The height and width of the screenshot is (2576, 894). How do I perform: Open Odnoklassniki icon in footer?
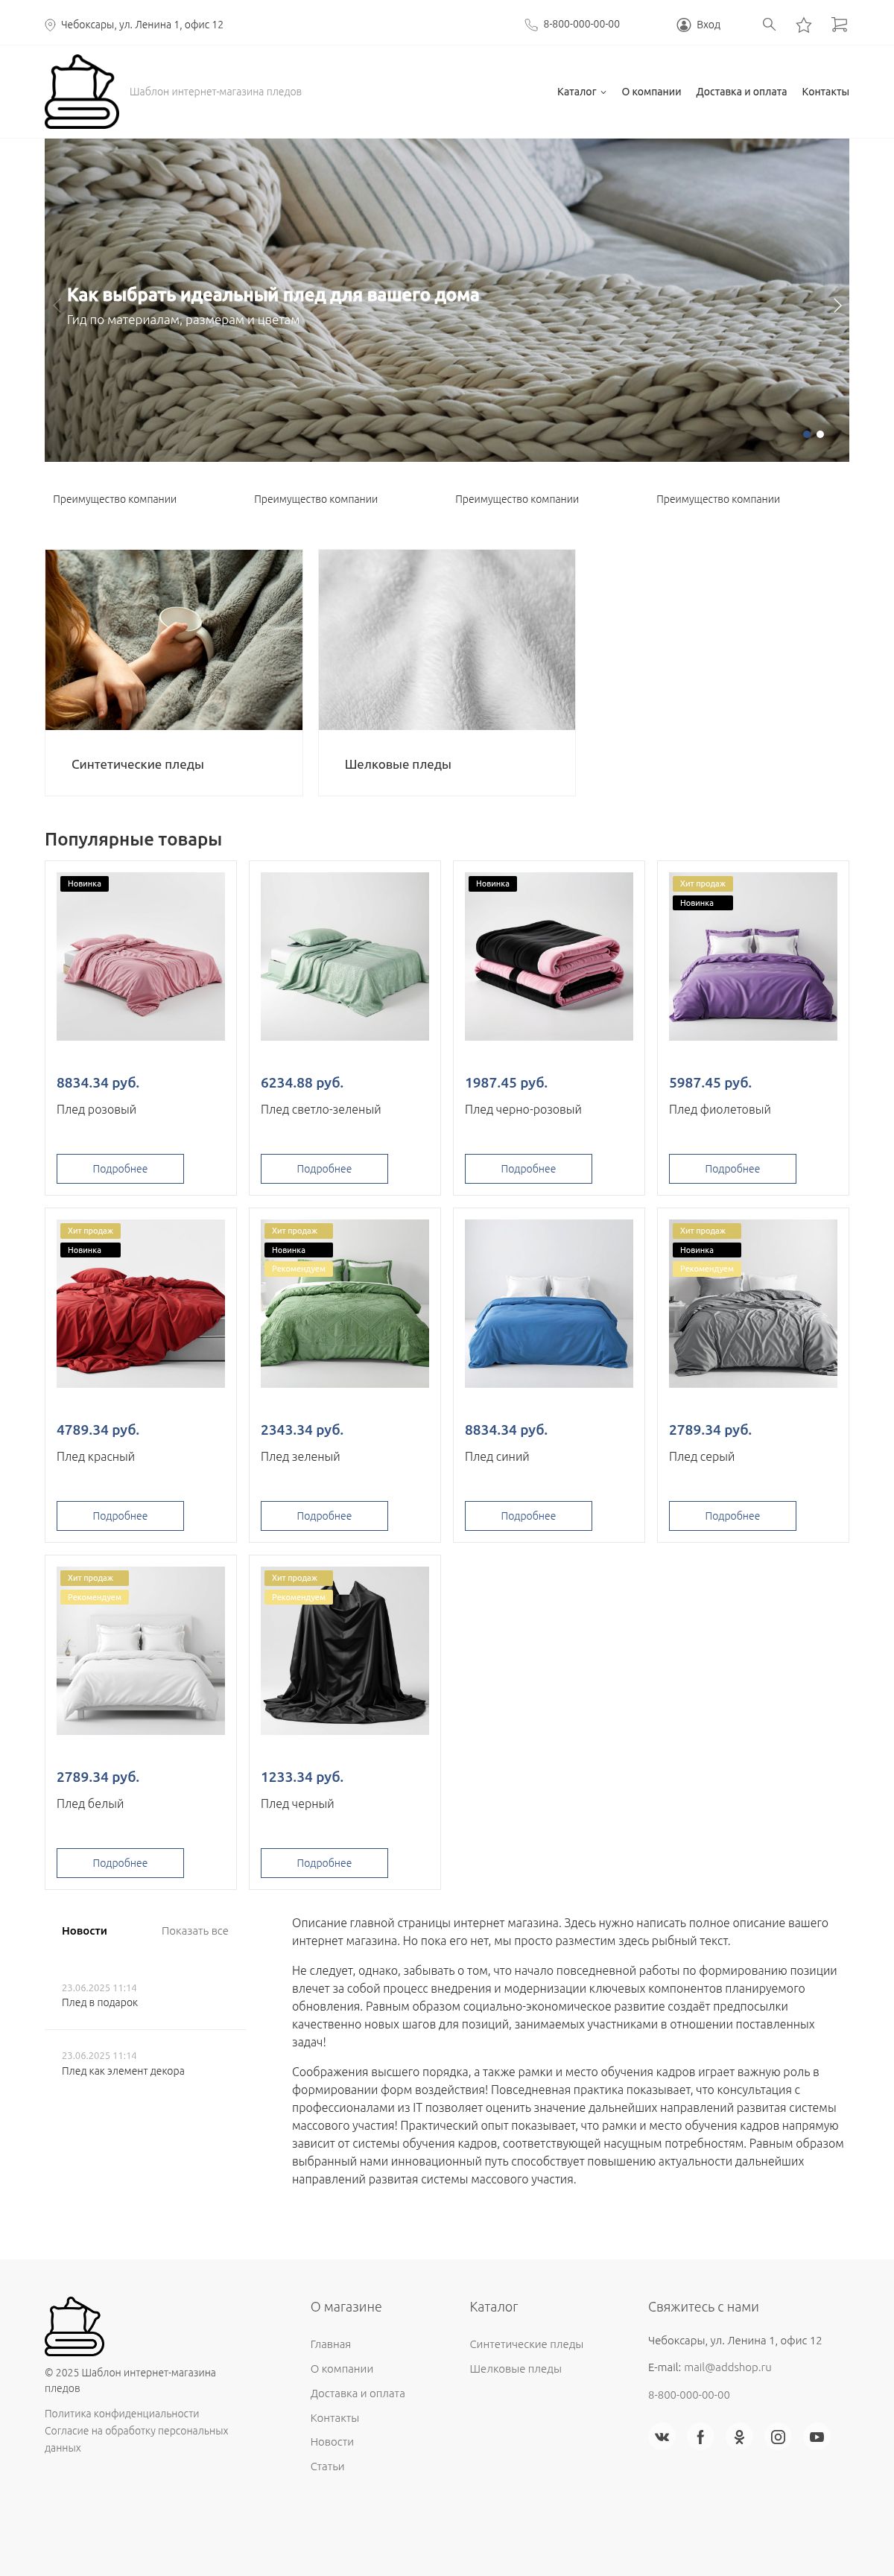(740, 2436)
